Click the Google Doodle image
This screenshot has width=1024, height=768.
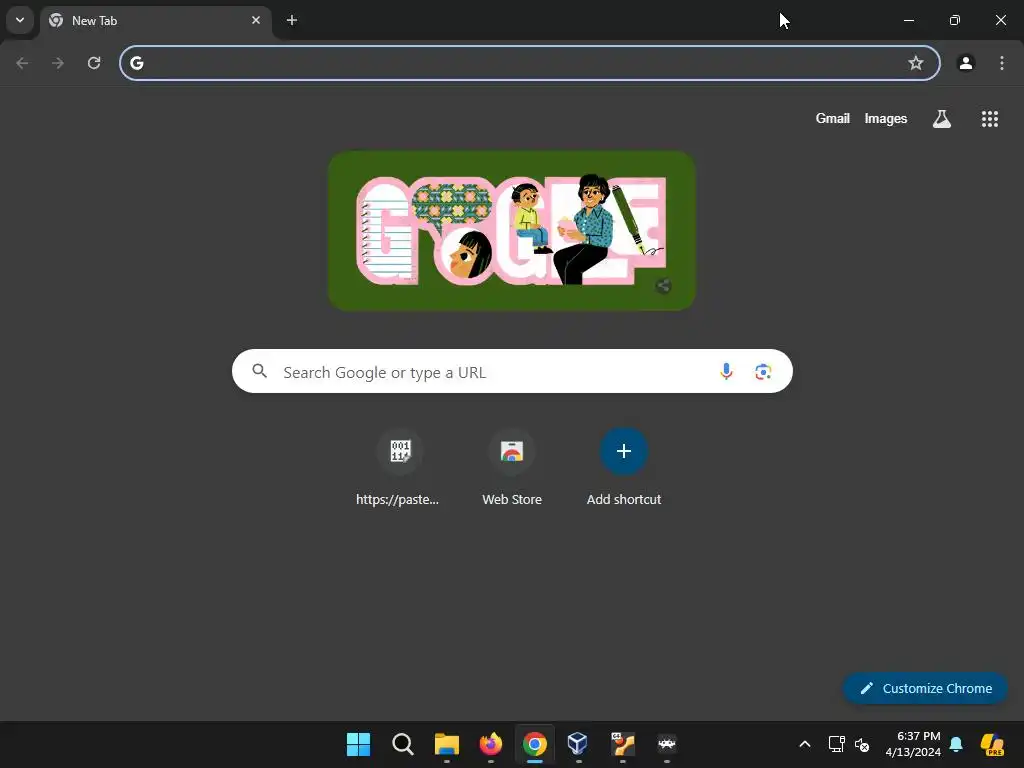511,231
